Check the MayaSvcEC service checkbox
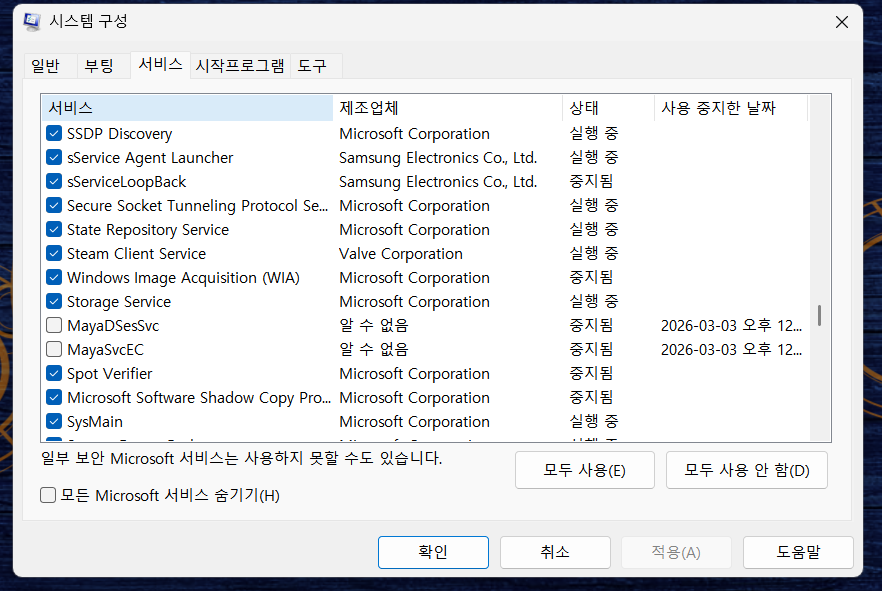This screenshot has height=591, width=882. [54, 349]
